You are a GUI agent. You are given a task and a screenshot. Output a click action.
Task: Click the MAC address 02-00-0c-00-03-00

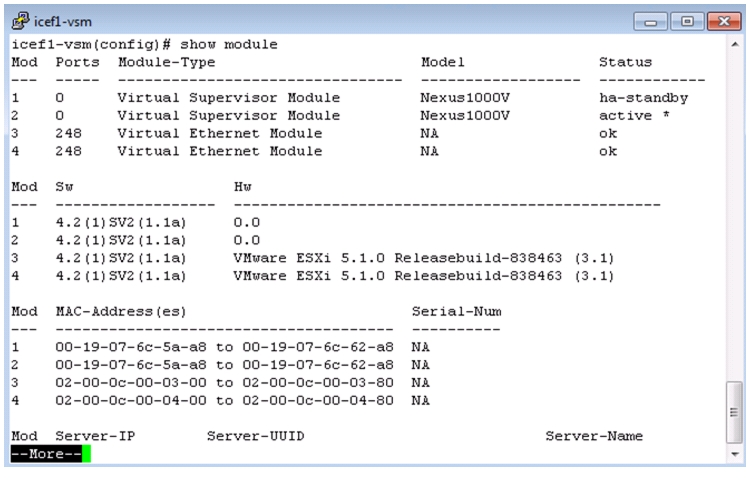pos(131,383)
